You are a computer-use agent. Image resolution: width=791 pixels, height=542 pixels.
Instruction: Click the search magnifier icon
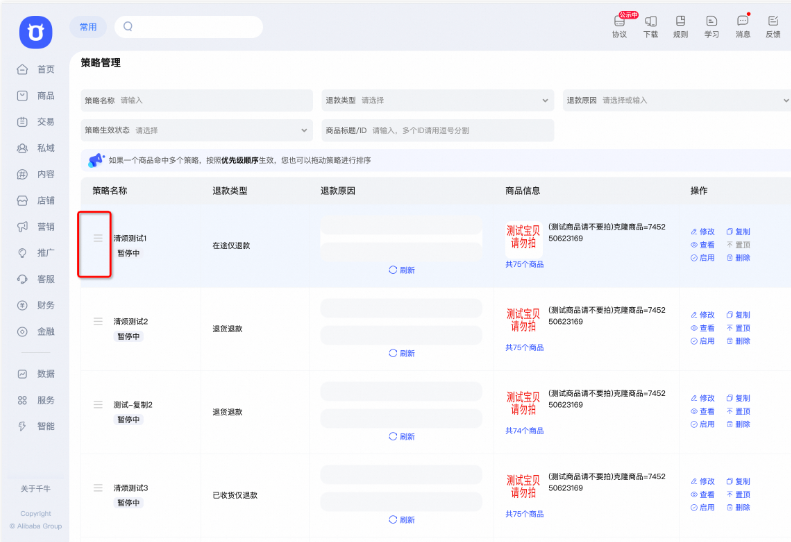(128, 26)
